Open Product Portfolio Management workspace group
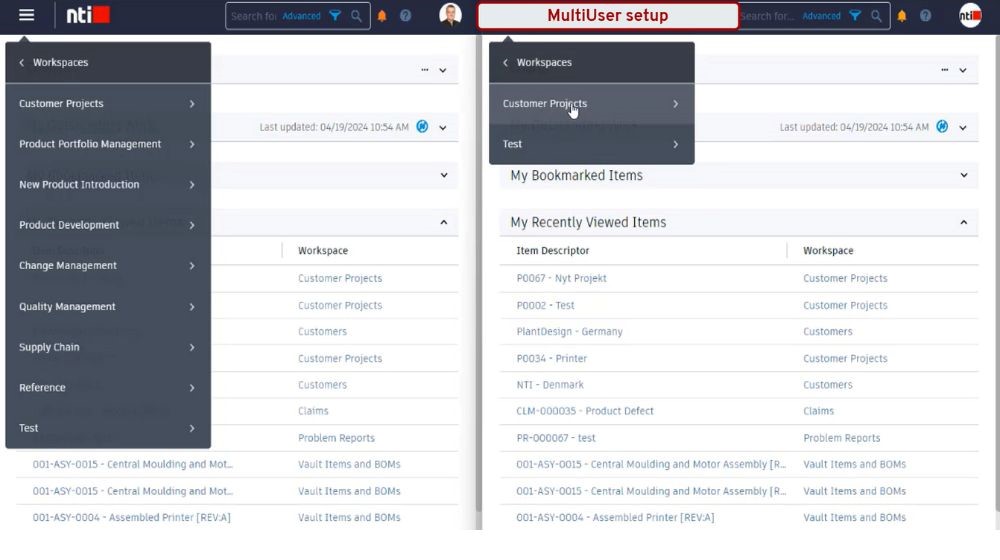 coord(108,144)
